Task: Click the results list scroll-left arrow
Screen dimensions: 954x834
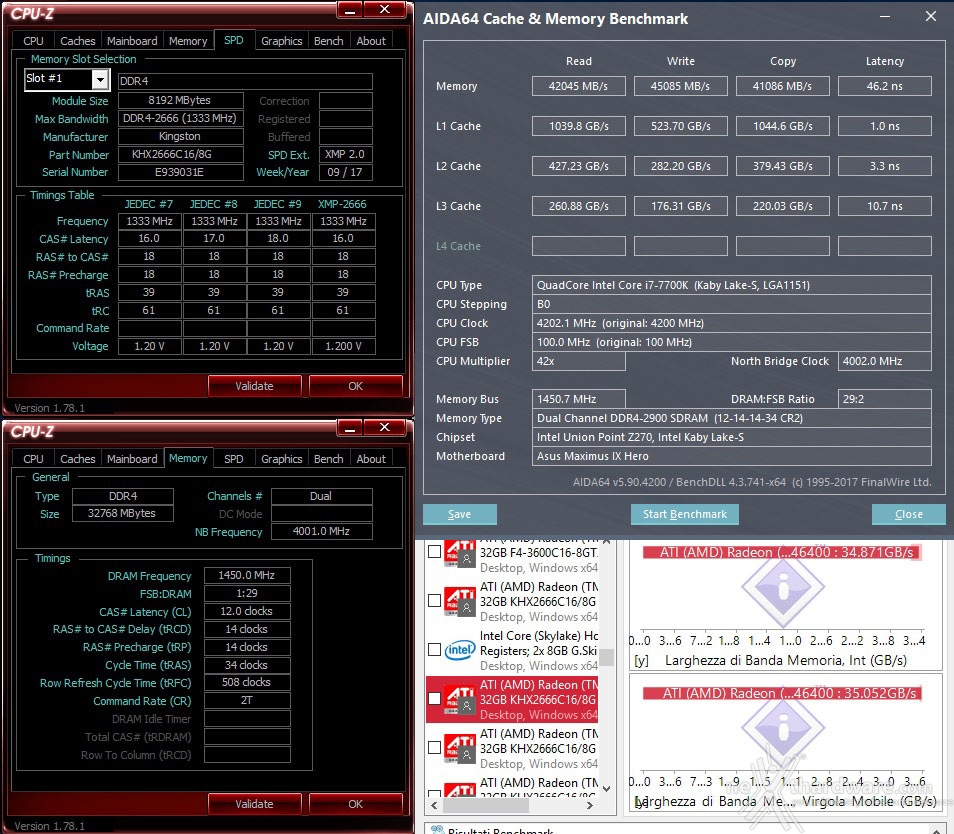Action: 434,805
